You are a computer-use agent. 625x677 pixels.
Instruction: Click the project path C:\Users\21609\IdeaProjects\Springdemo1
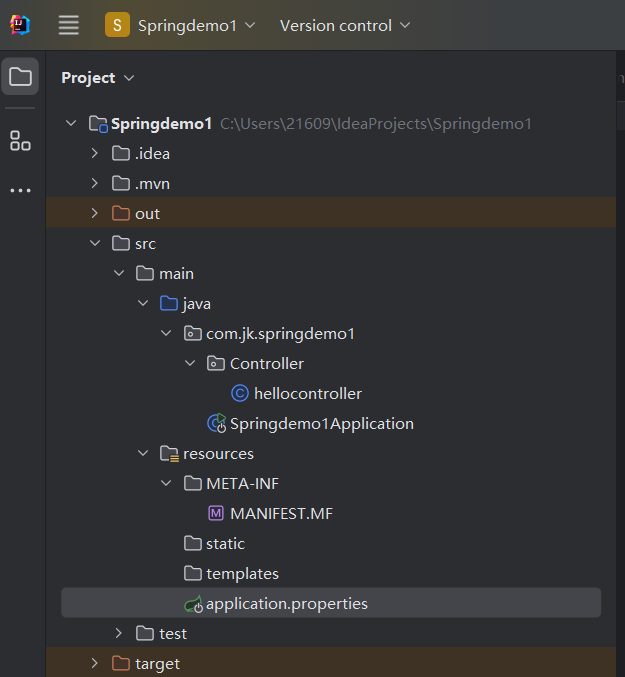pos(376,124)
